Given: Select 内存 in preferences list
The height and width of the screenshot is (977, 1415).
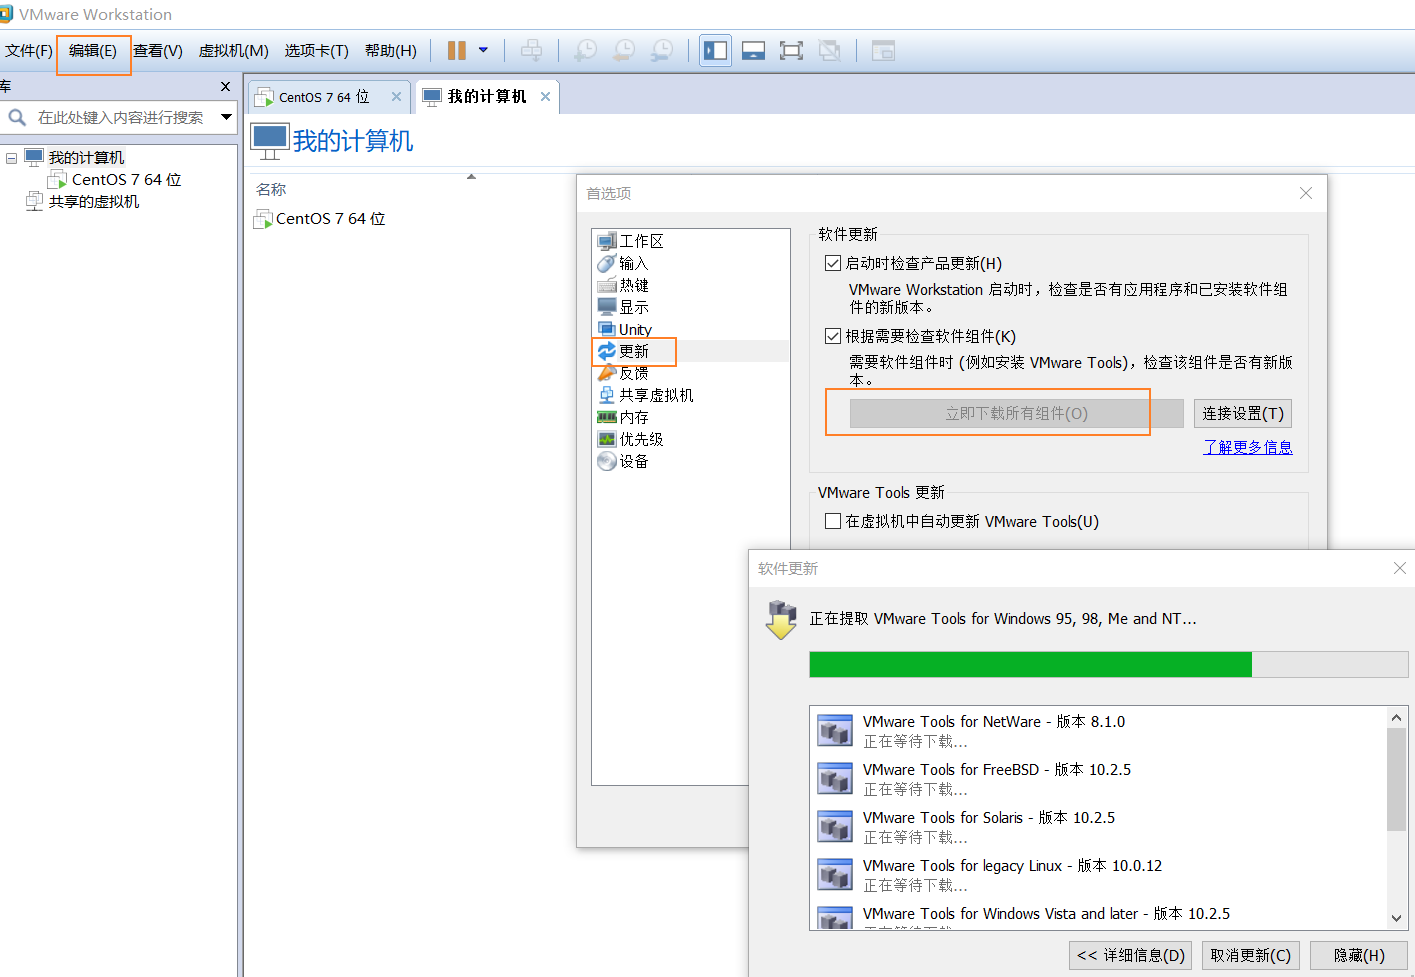Looking at the screenshot, I should click(x=634, y=417).
